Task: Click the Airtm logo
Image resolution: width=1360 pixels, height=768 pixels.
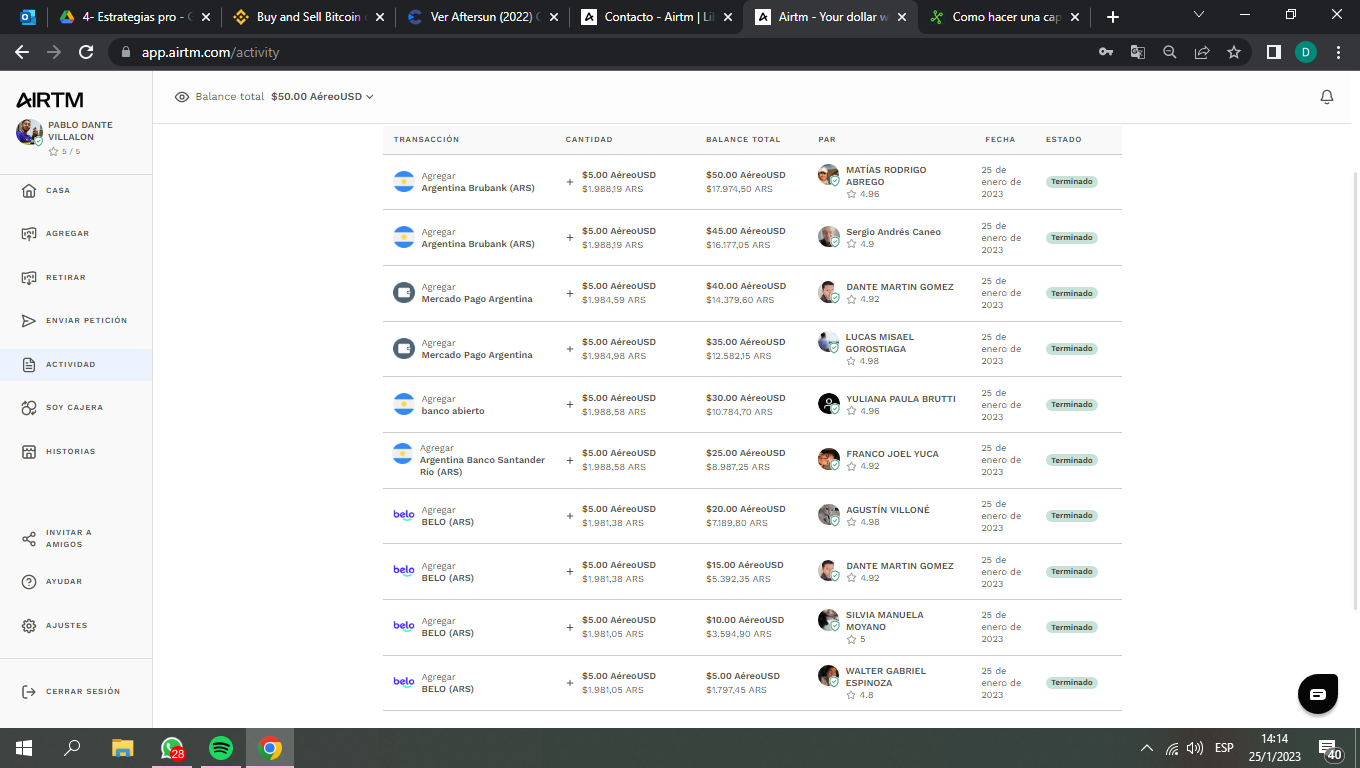Action: (x=50, y=100)
